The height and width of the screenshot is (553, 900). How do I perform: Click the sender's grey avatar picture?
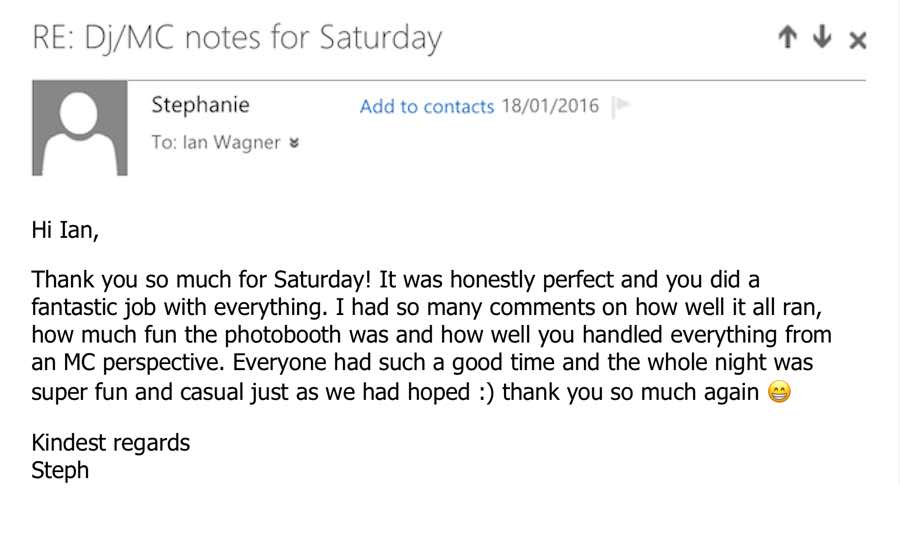(x=80, y=128)
